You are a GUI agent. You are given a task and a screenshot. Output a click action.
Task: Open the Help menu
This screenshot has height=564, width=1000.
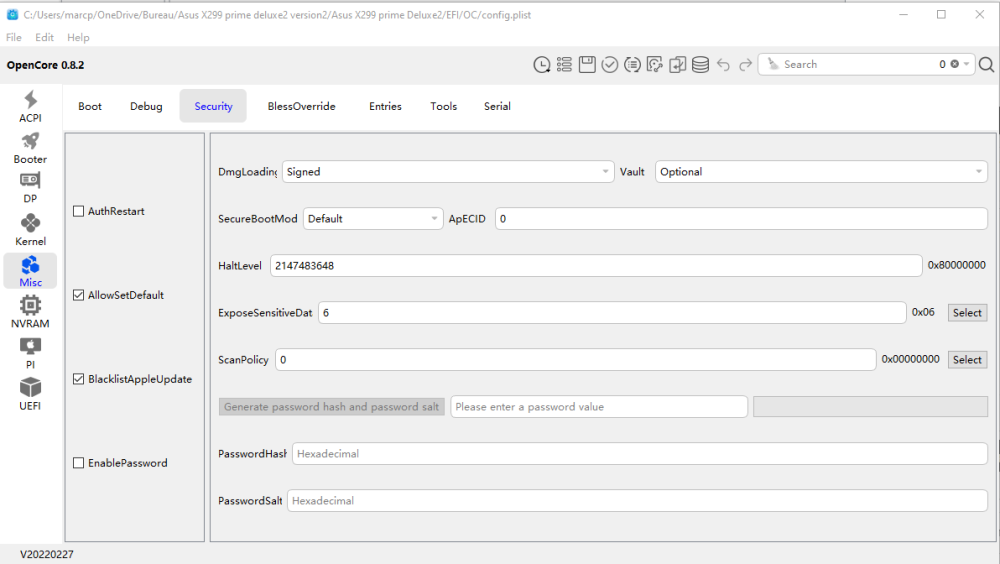coord(78,37)
